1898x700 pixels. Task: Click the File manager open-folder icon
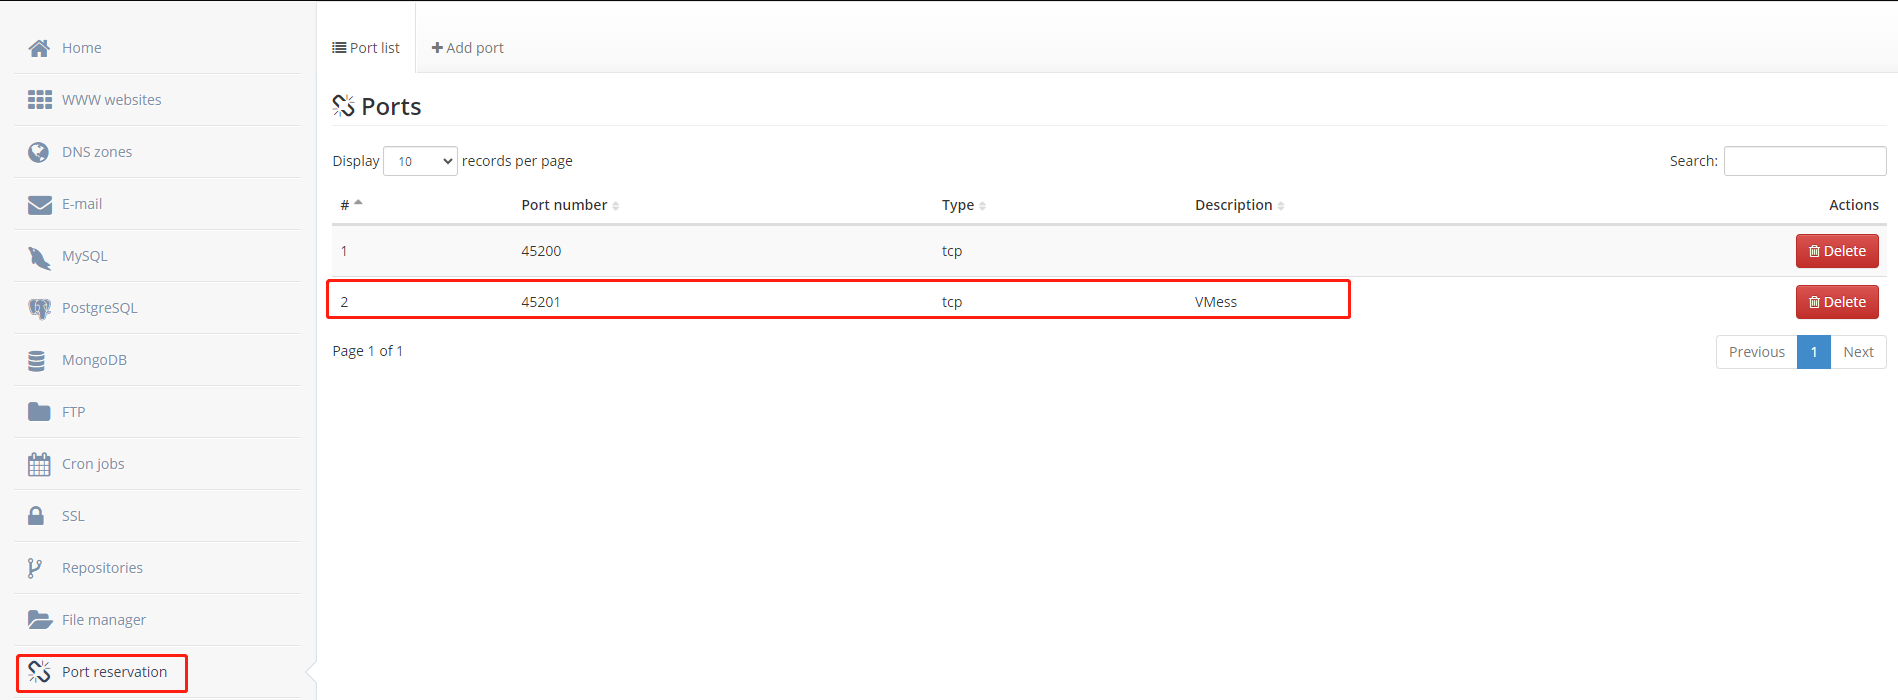40,620
